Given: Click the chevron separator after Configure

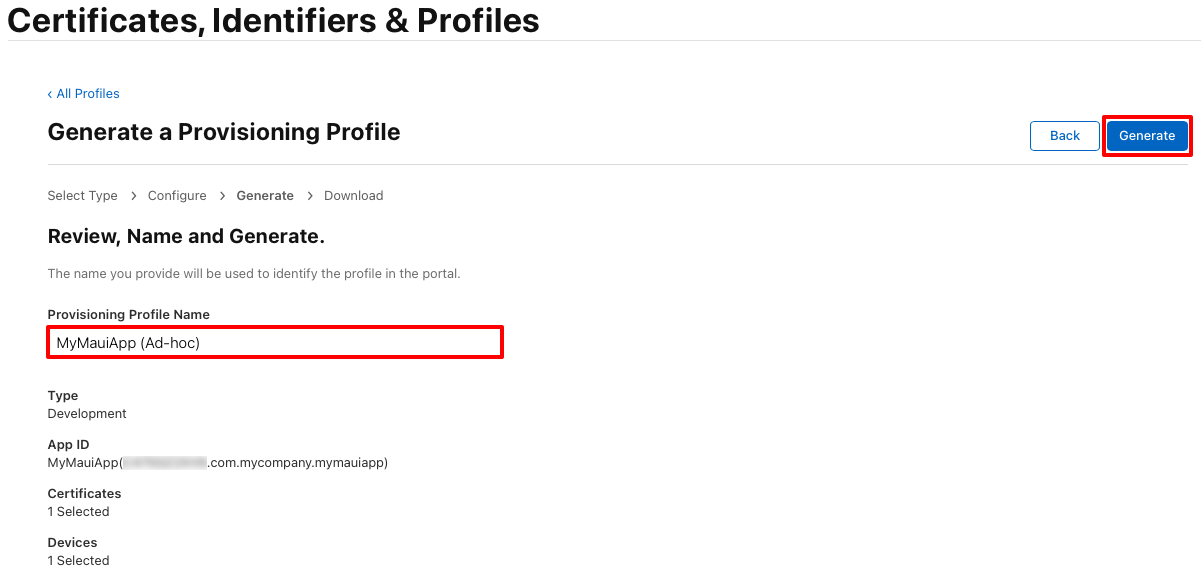Looking at the screenshot, I should 221,195.
